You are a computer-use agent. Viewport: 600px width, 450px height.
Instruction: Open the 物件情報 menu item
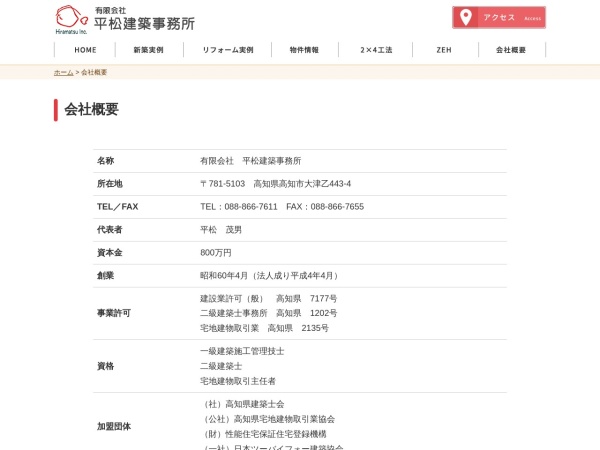(x=304, y=50)
